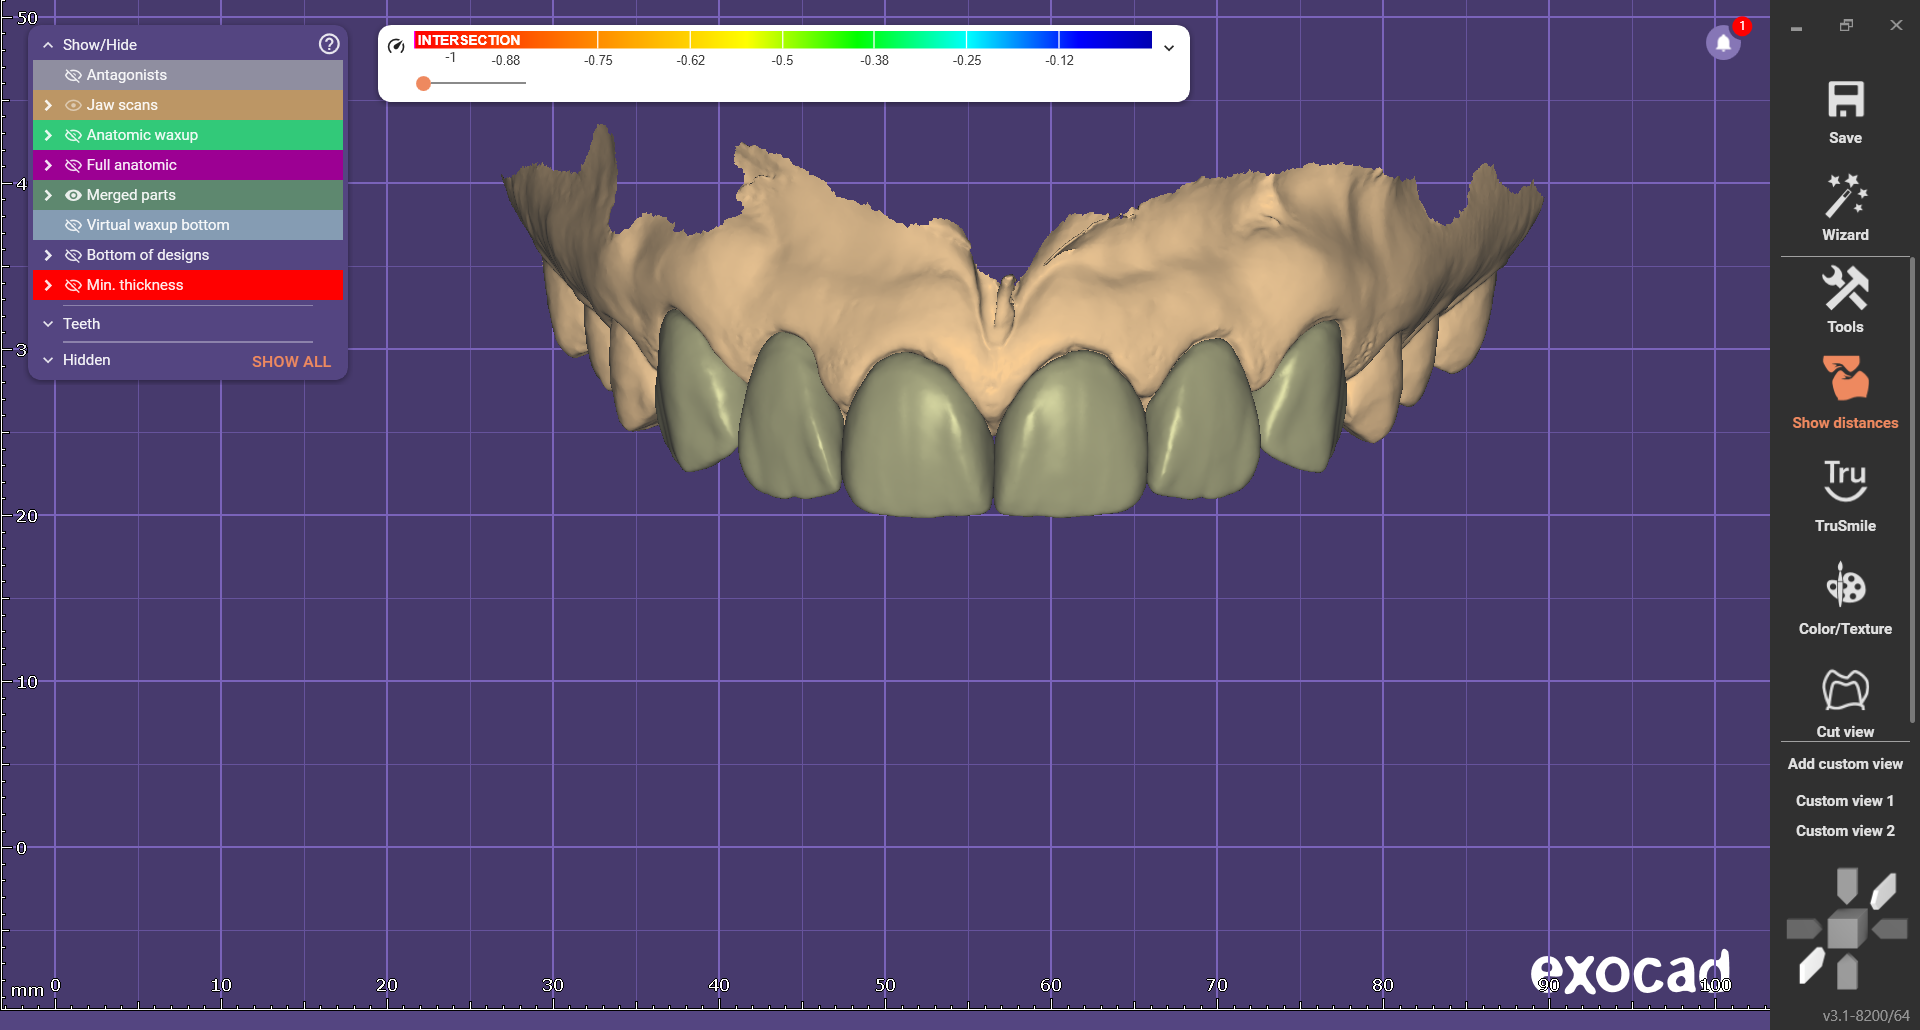Toggle visibility of Antagonists
This screenshot has width=1920, height=1030.
[x=73, y=75]
